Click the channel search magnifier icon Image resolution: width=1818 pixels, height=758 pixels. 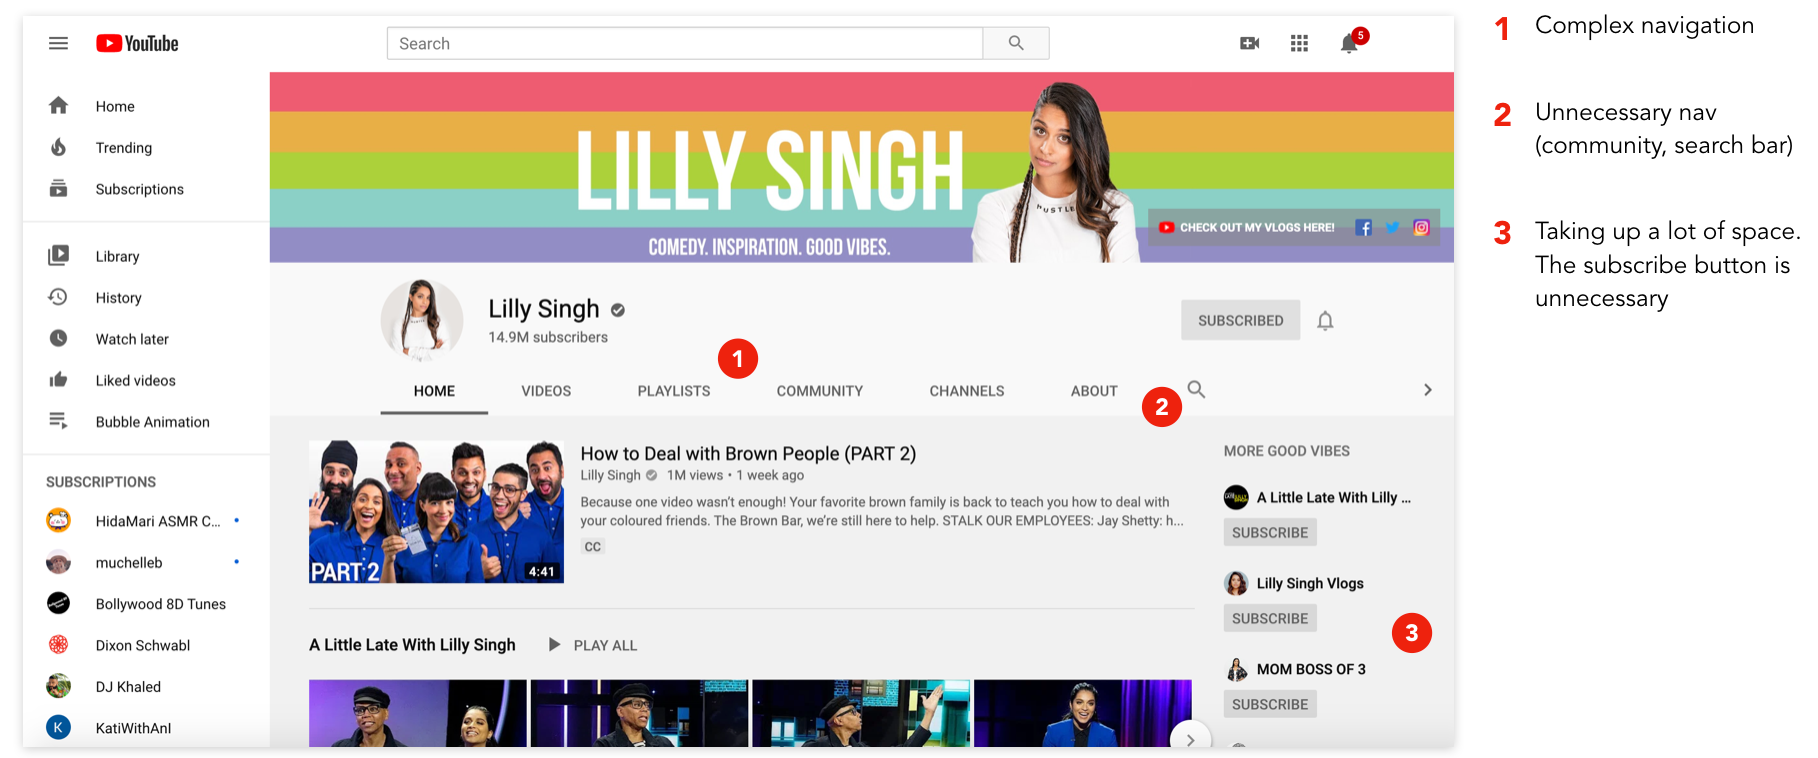point(1196,389)
